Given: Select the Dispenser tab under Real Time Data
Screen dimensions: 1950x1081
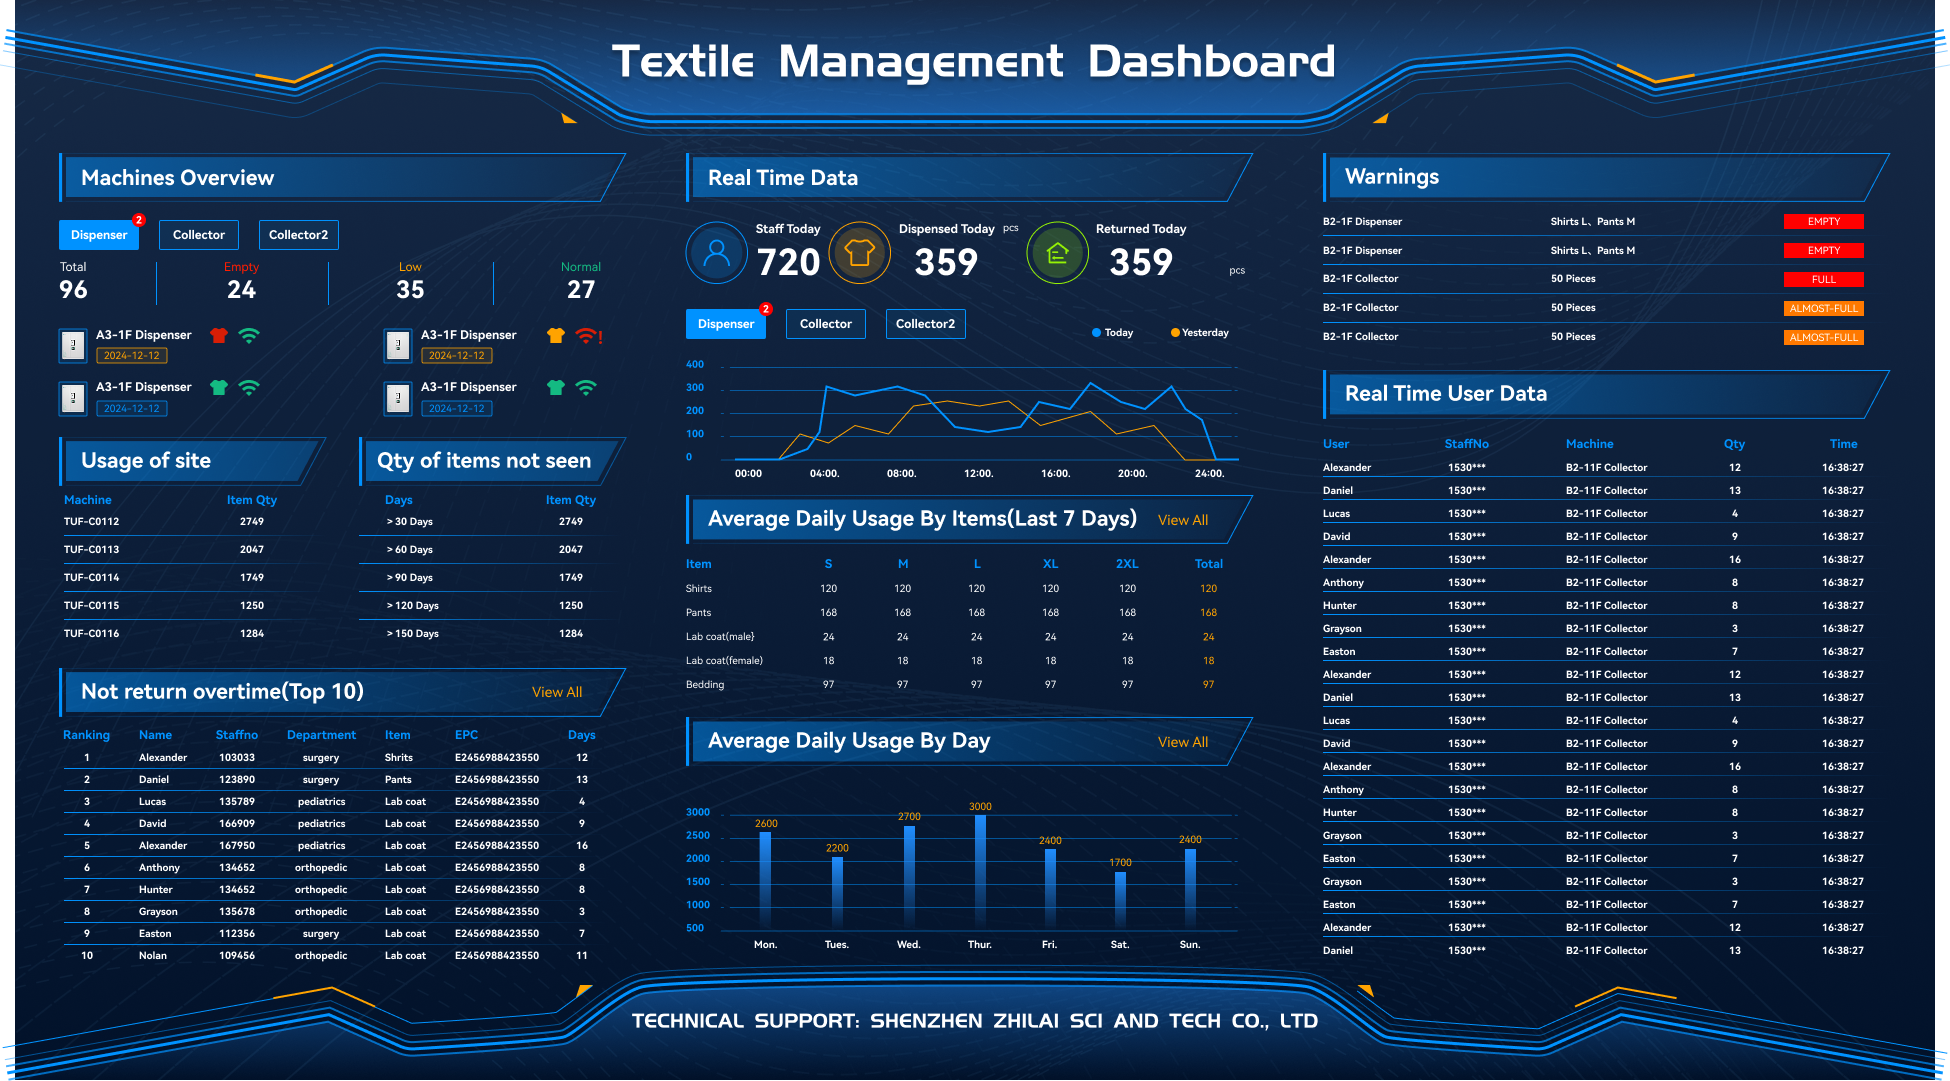Looking at the screenshot, I should (725, 323).
